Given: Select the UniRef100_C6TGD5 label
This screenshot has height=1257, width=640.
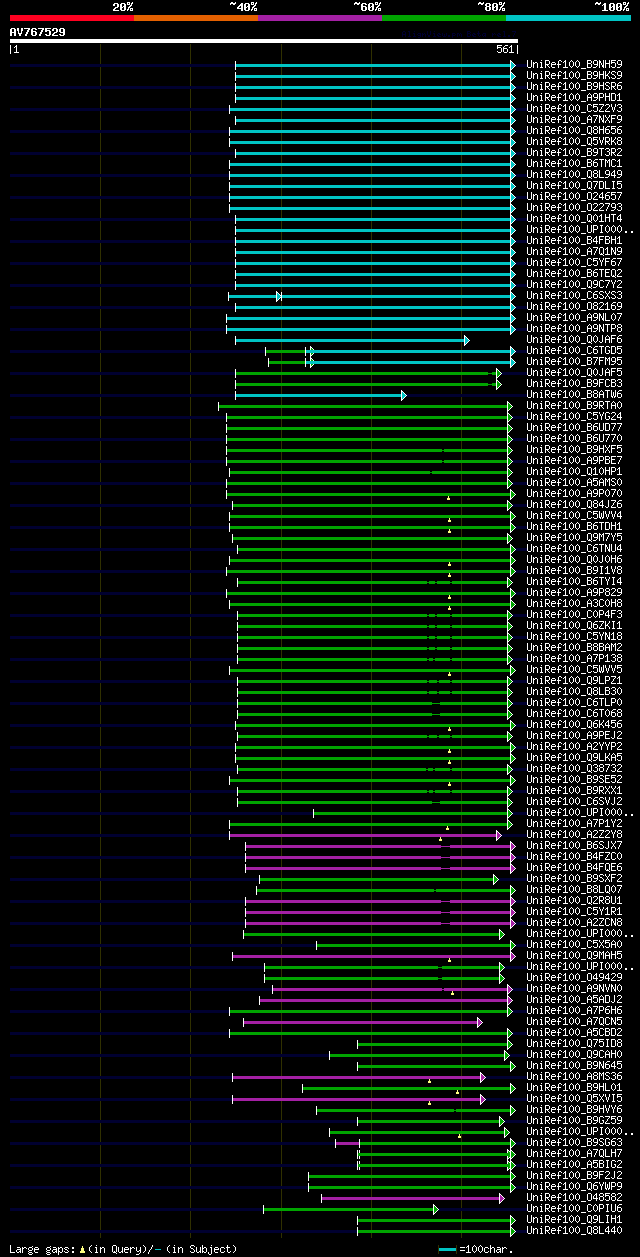Looking at the screenshot, I should click(574, 350).
